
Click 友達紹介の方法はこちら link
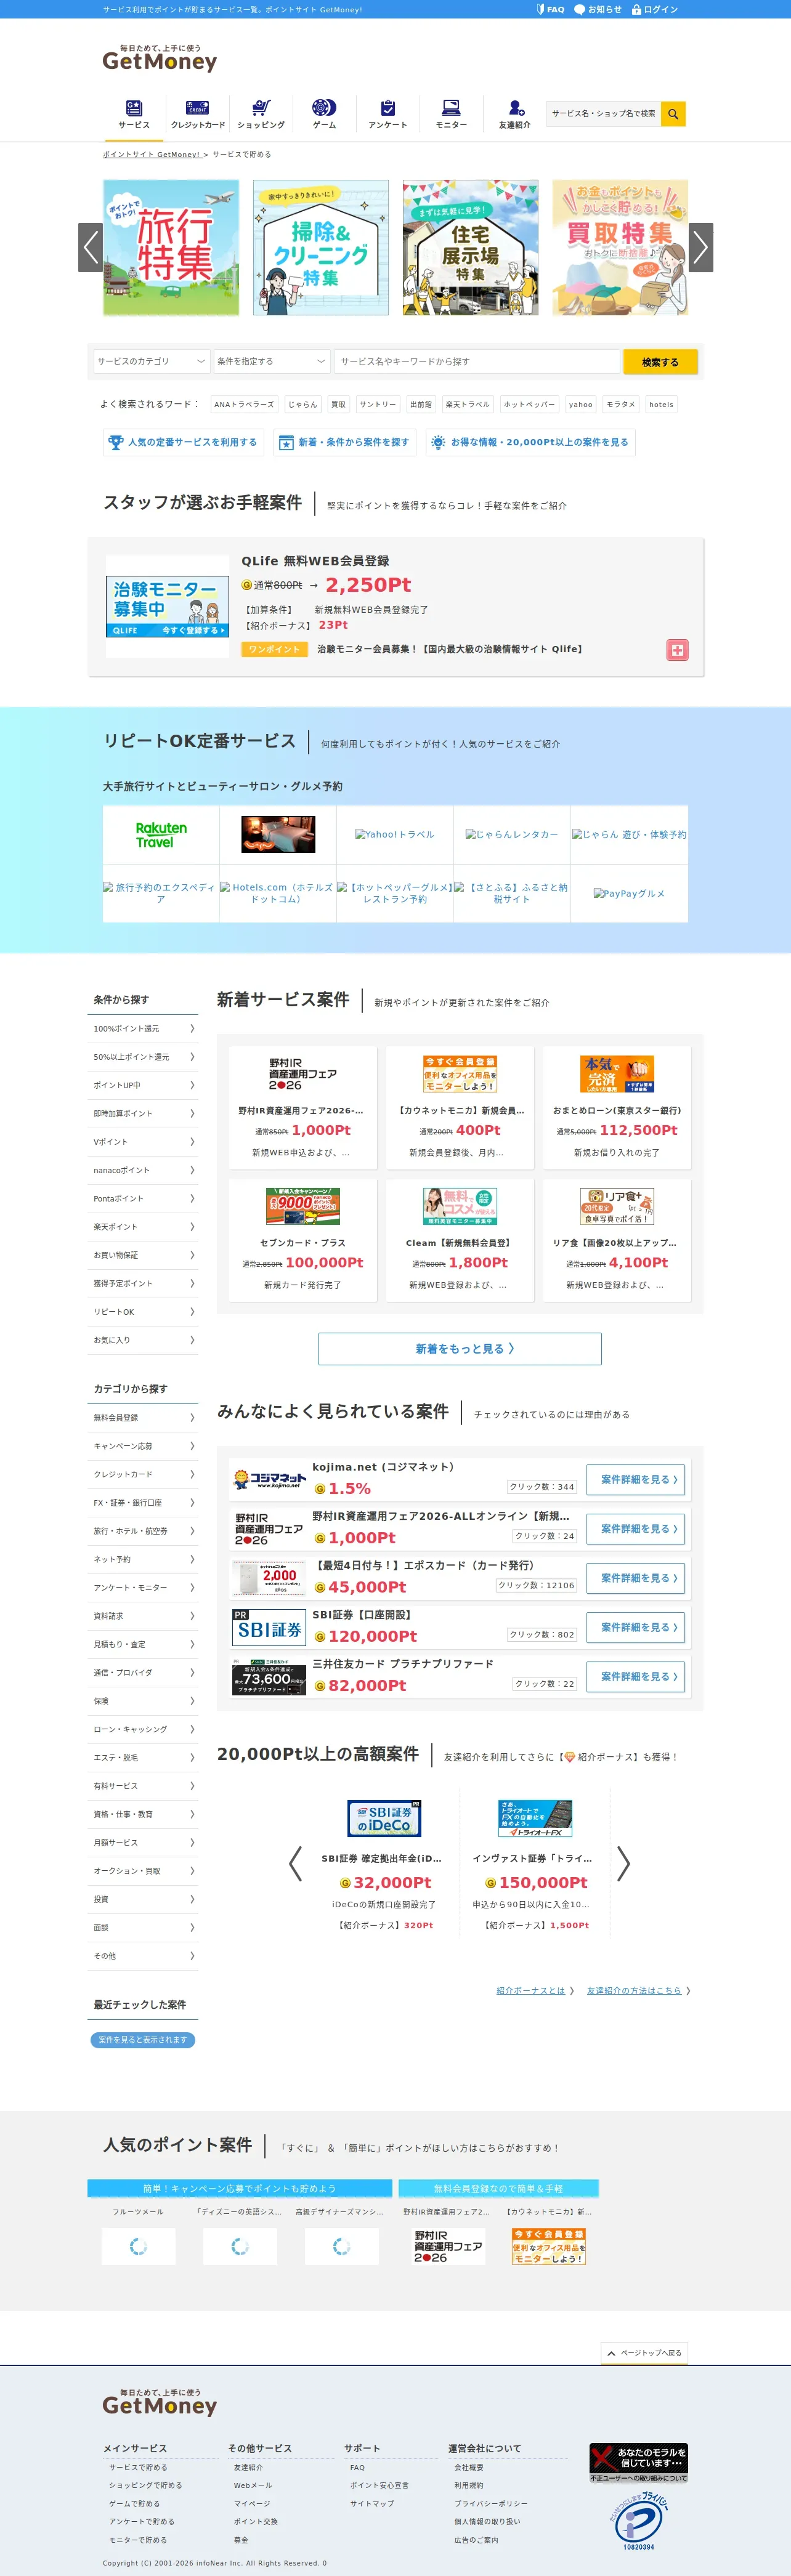point(634,1991)
